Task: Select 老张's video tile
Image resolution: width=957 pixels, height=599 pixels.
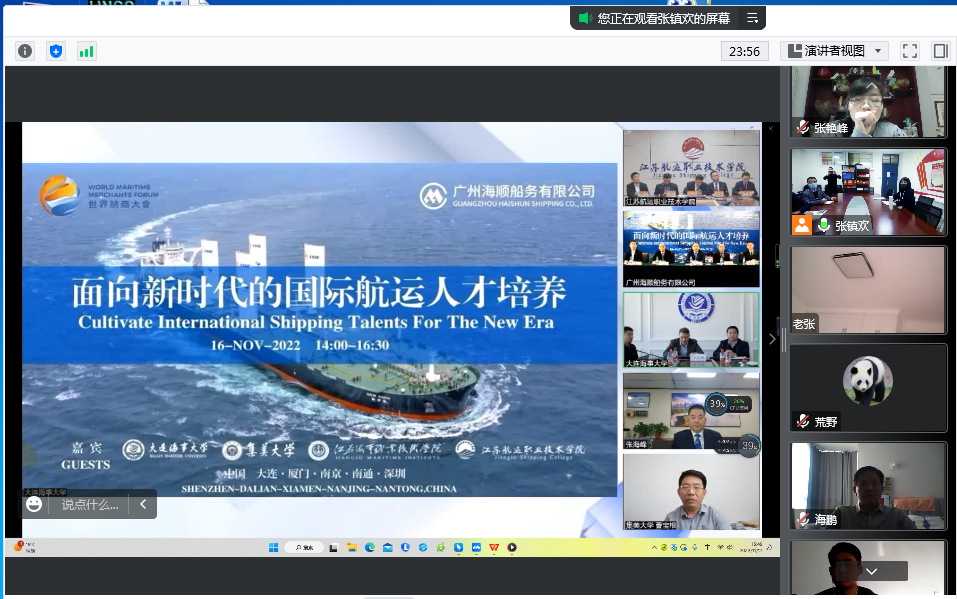Action: point(868,289)
